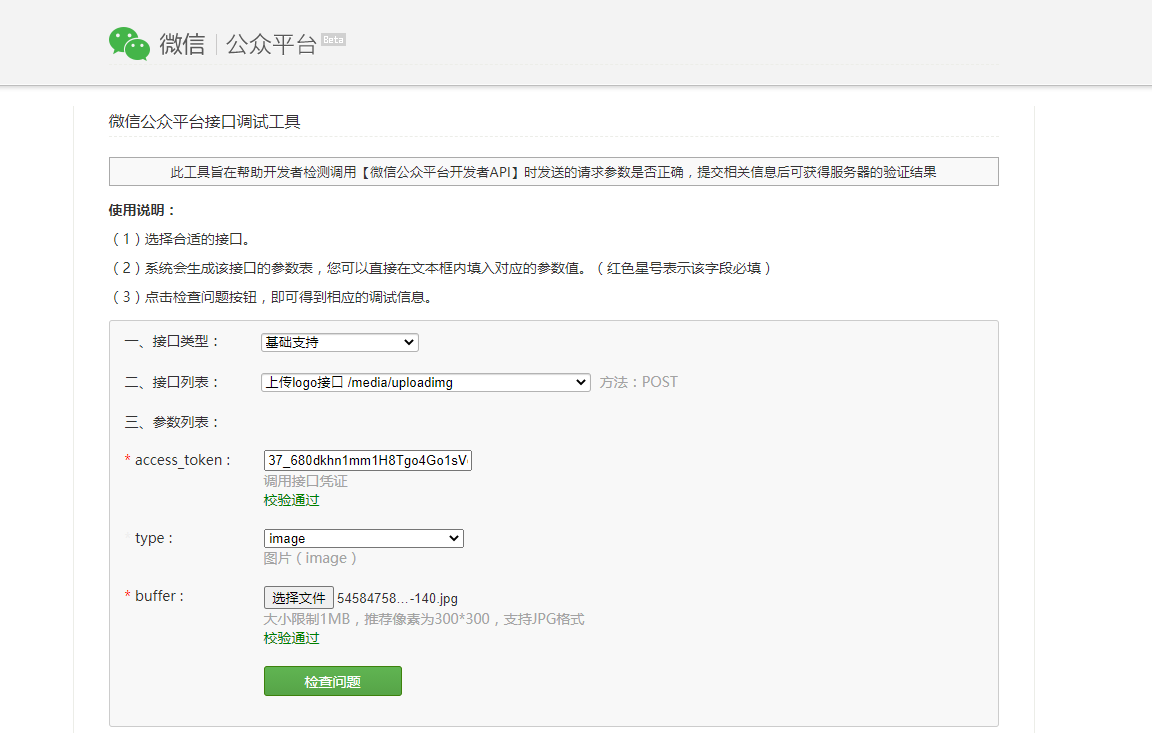Click the buffer field label

(159, 596)
